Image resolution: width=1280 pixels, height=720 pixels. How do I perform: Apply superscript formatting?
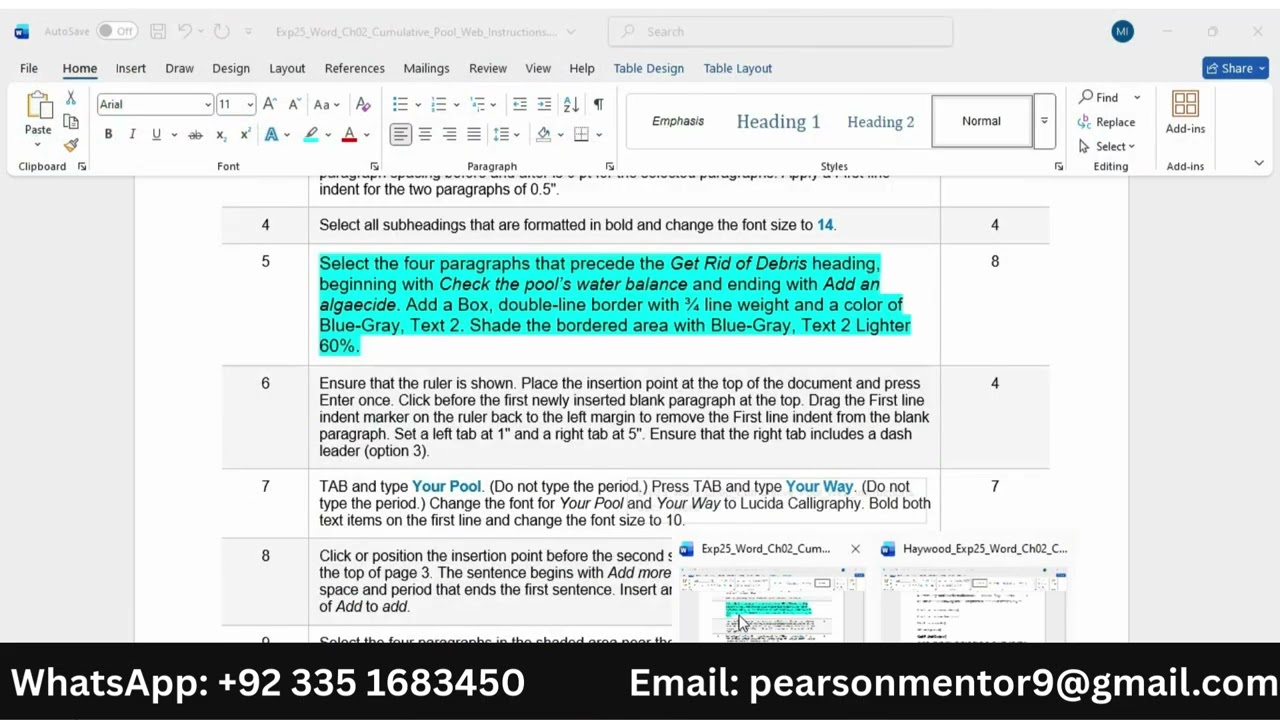click(x=245, y=134)
